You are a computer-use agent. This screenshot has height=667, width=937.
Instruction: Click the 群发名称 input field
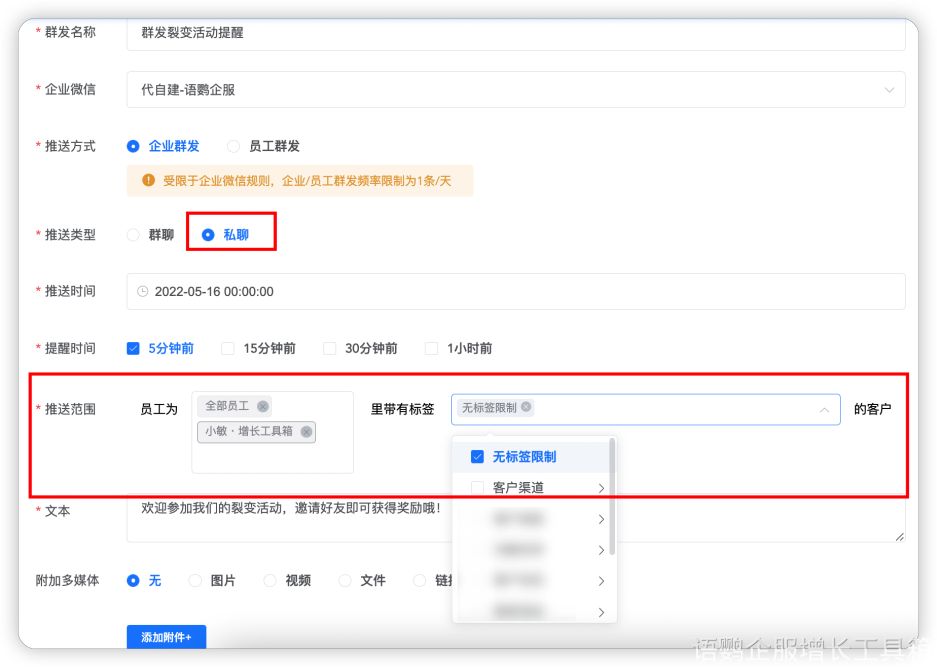pyautogui.click(x=515, y=33)
